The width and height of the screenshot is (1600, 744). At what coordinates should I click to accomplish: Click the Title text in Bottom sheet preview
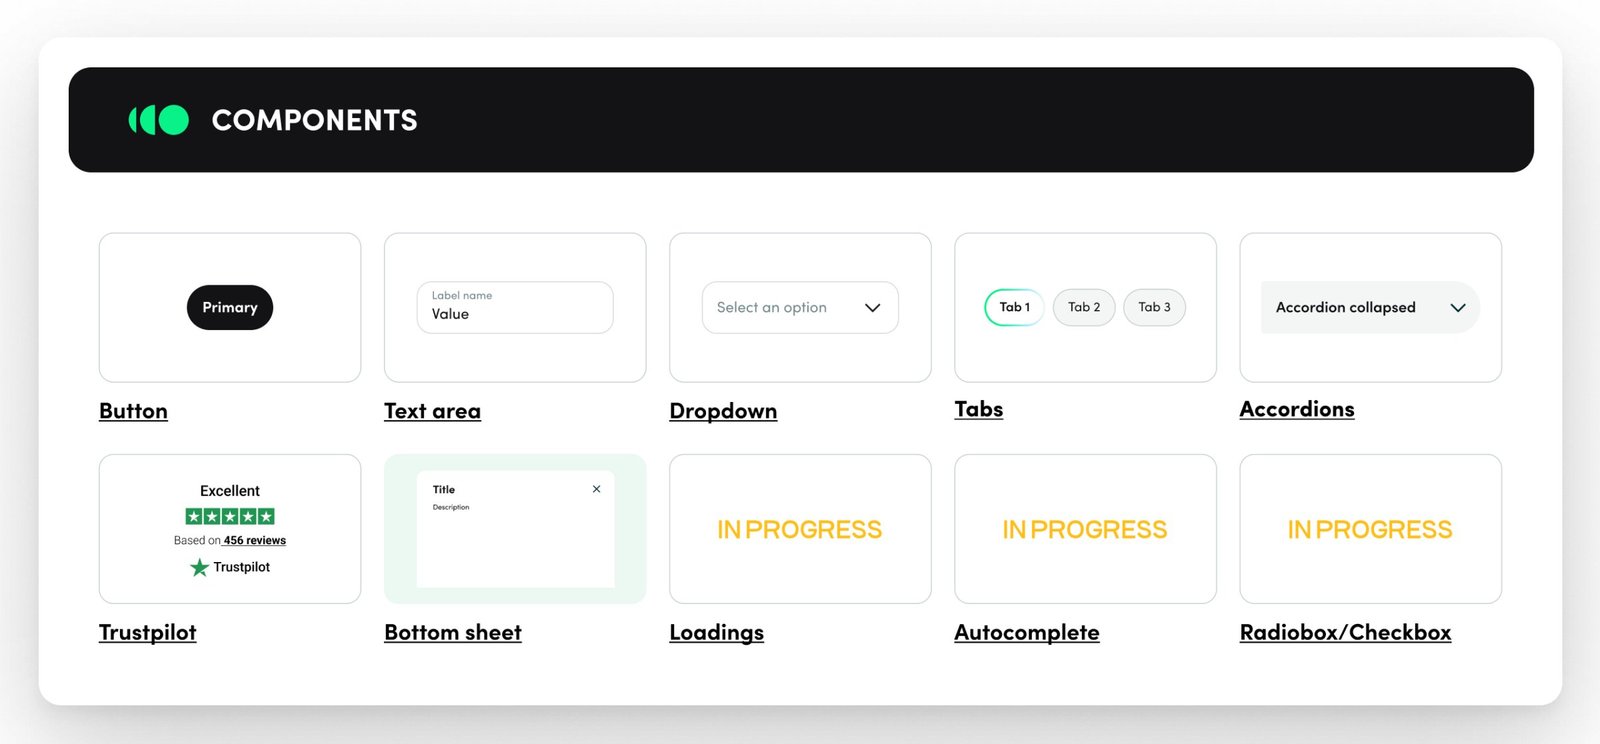[444, 490]
